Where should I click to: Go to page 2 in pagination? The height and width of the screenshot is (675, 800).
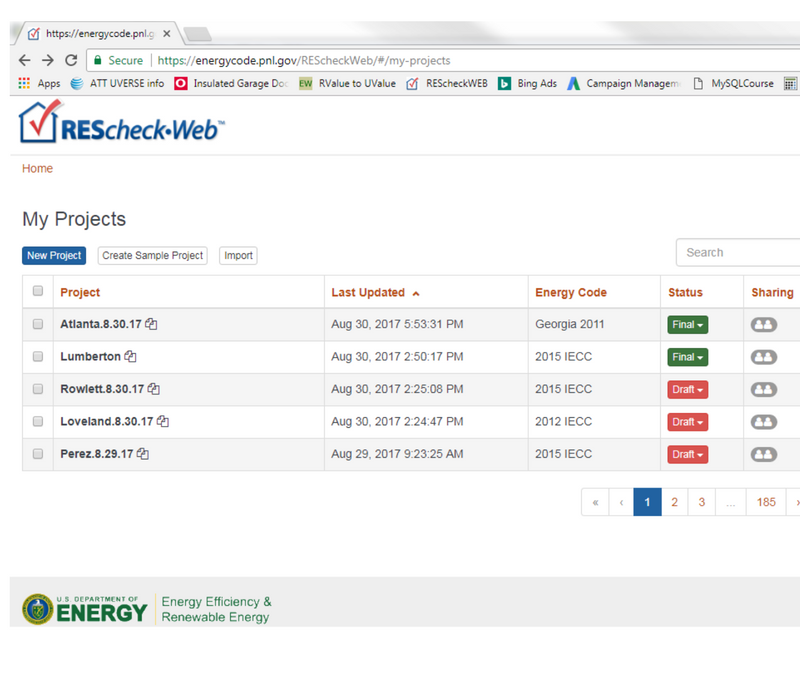tap(674, 502)
